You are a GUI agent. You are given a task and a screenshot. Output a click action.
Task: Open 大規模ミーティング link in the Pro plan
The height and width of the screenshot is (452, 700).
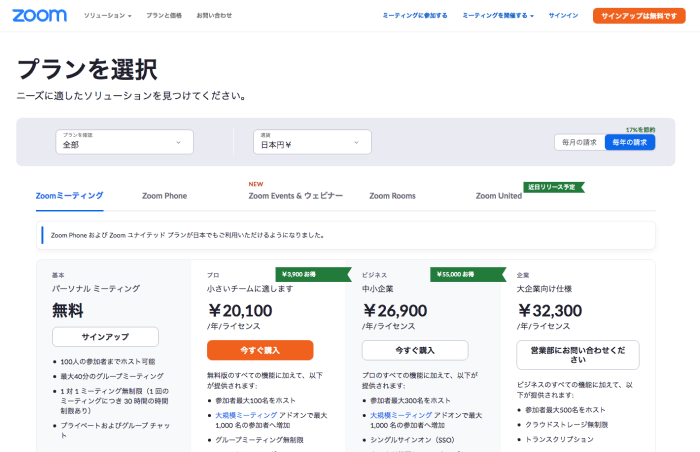246,415
